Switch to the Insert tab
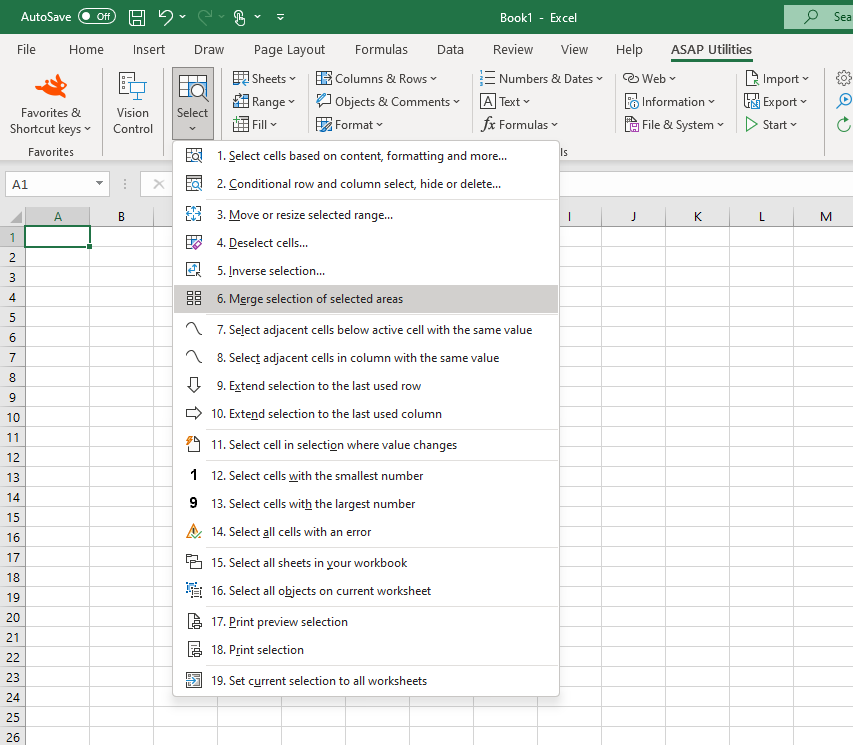This screenshot has width=853, height=745. point(149,50)
